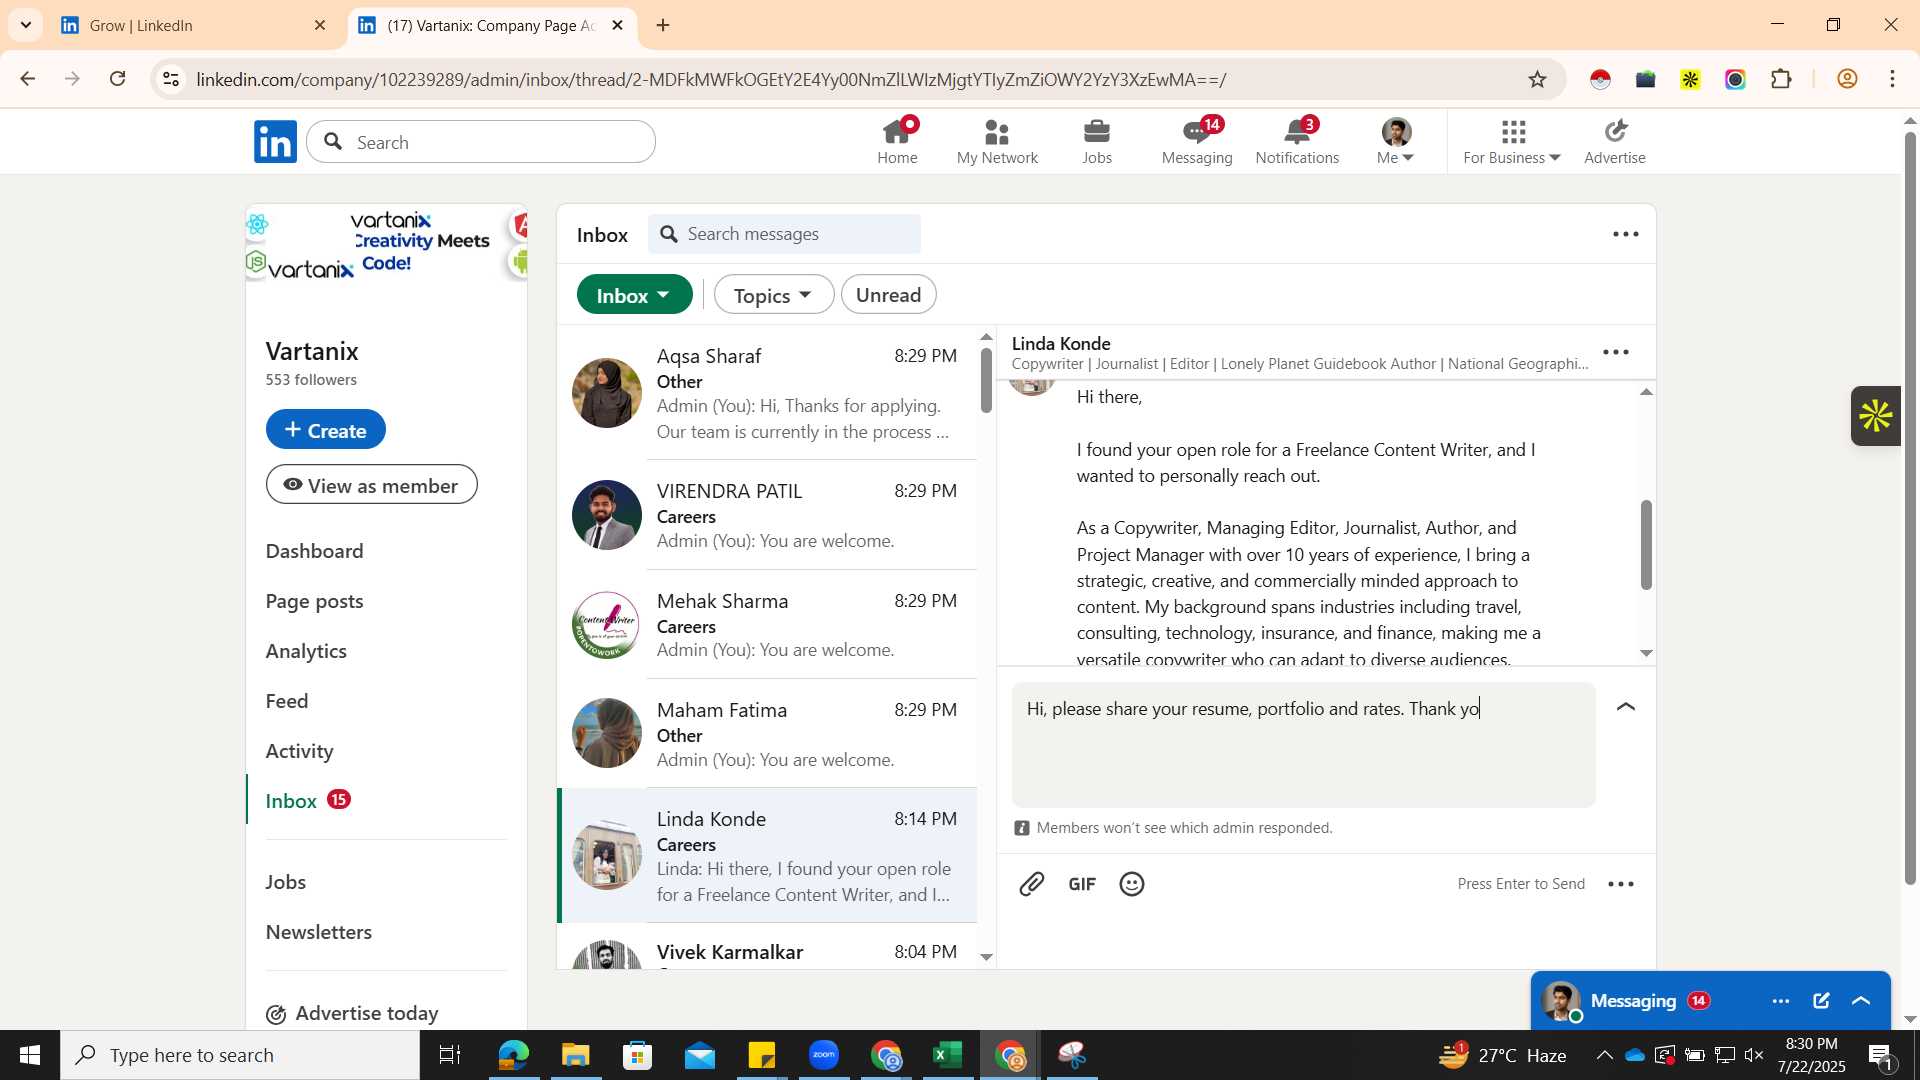Expand For Business dropdown menu
1920x1080 pixels.
click(1512, 141)
